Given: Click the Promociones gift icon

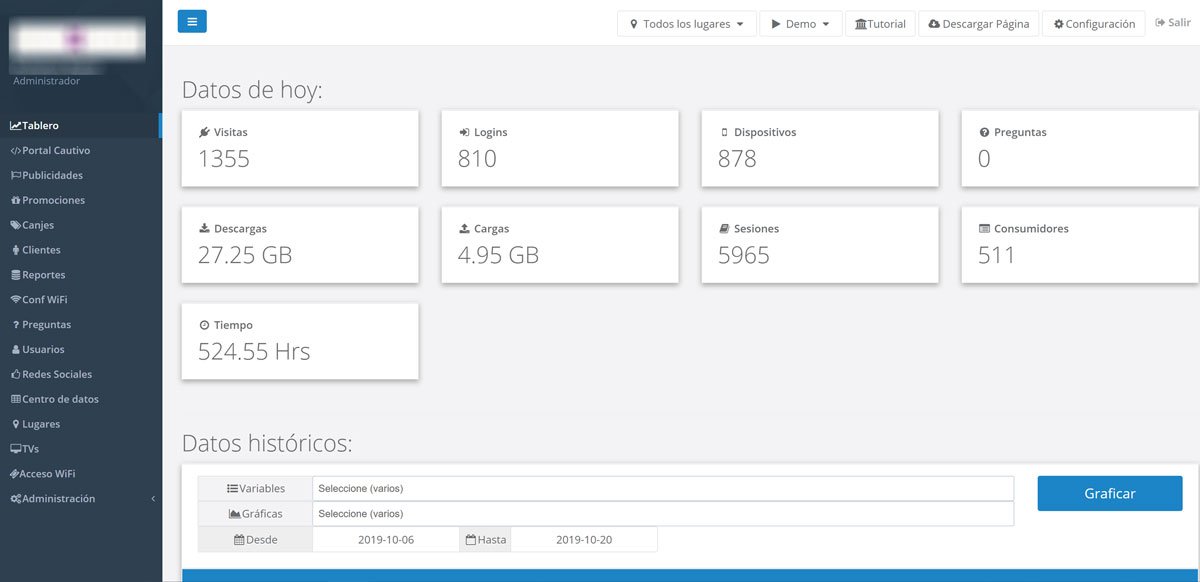Looking at the screenshot, I should click(x=15, y=201).
